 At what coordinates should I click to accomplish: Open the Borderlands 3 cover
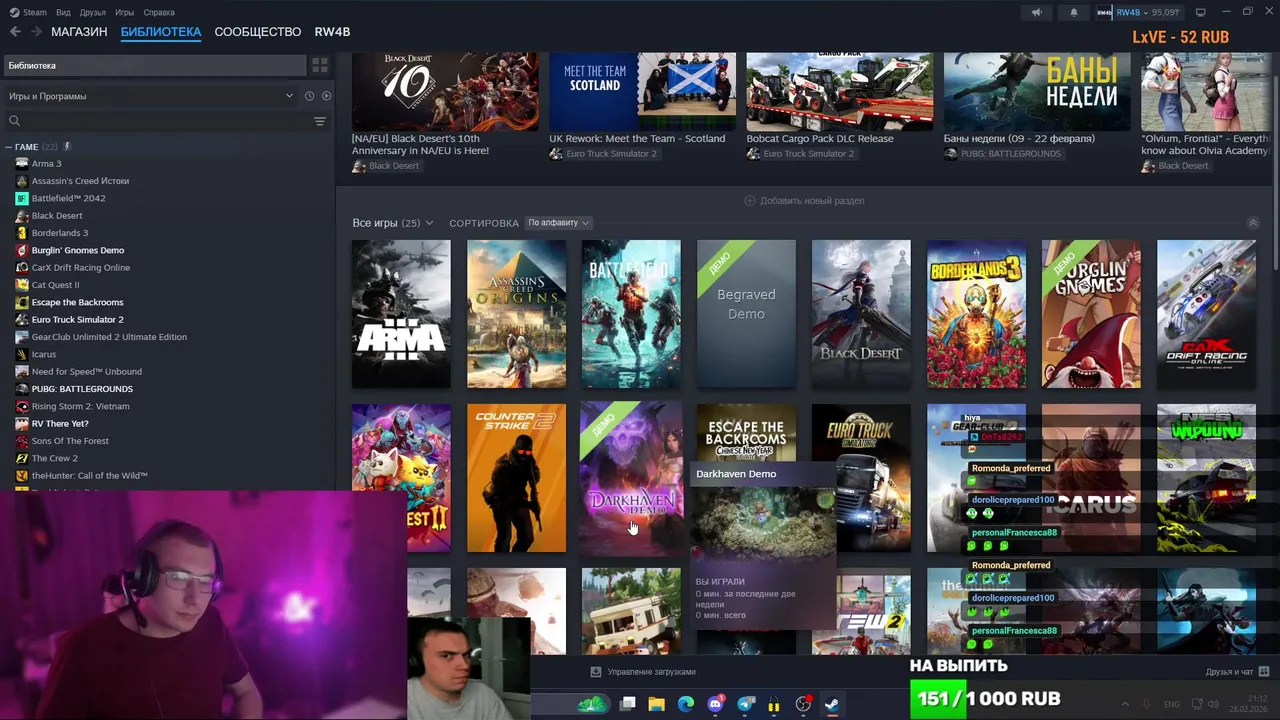[976, 314]
